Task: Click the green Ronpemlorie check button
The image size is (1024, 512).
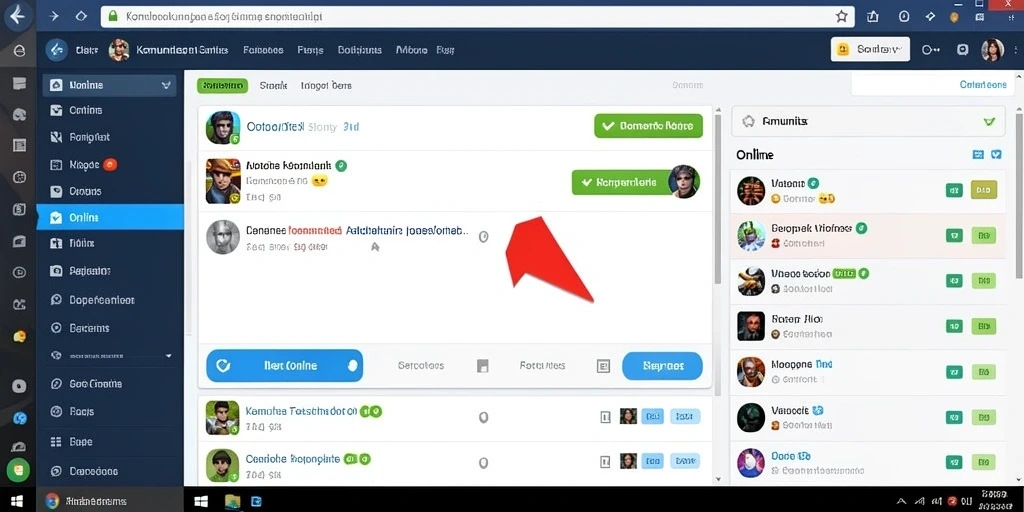Action: coord(620,182)
